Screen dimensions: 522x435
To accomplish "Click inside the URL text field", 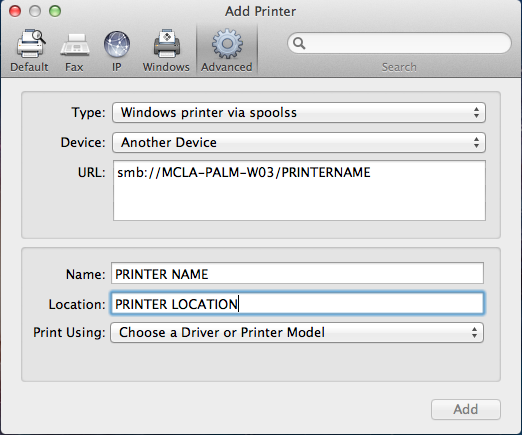I will click(299, 190).
